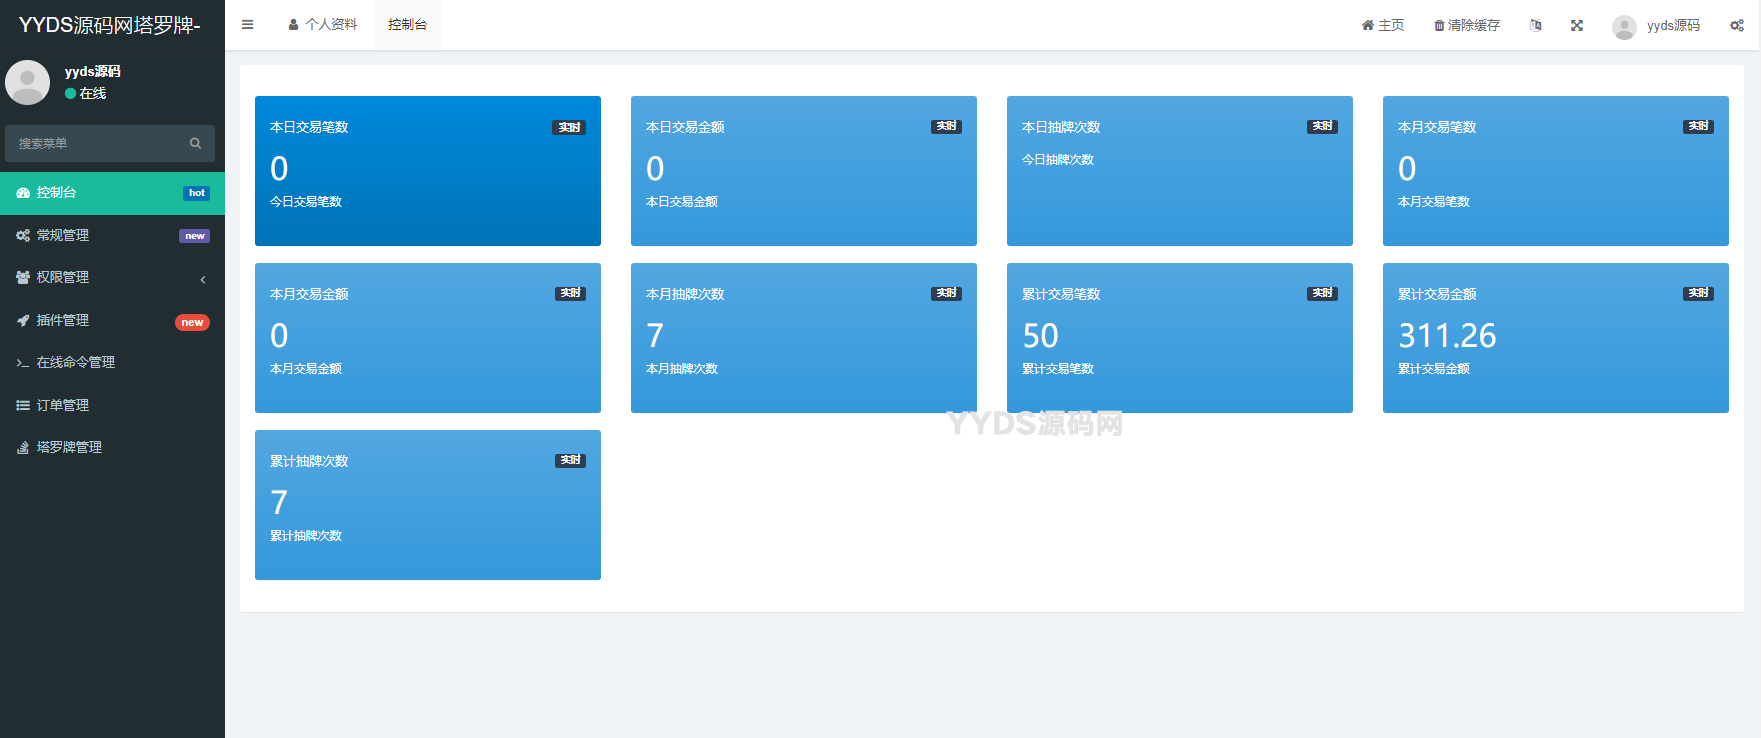This screenshot has width=1761, height=738.
Task: Open the settings gears icon top right
Action: (1737, 25)
